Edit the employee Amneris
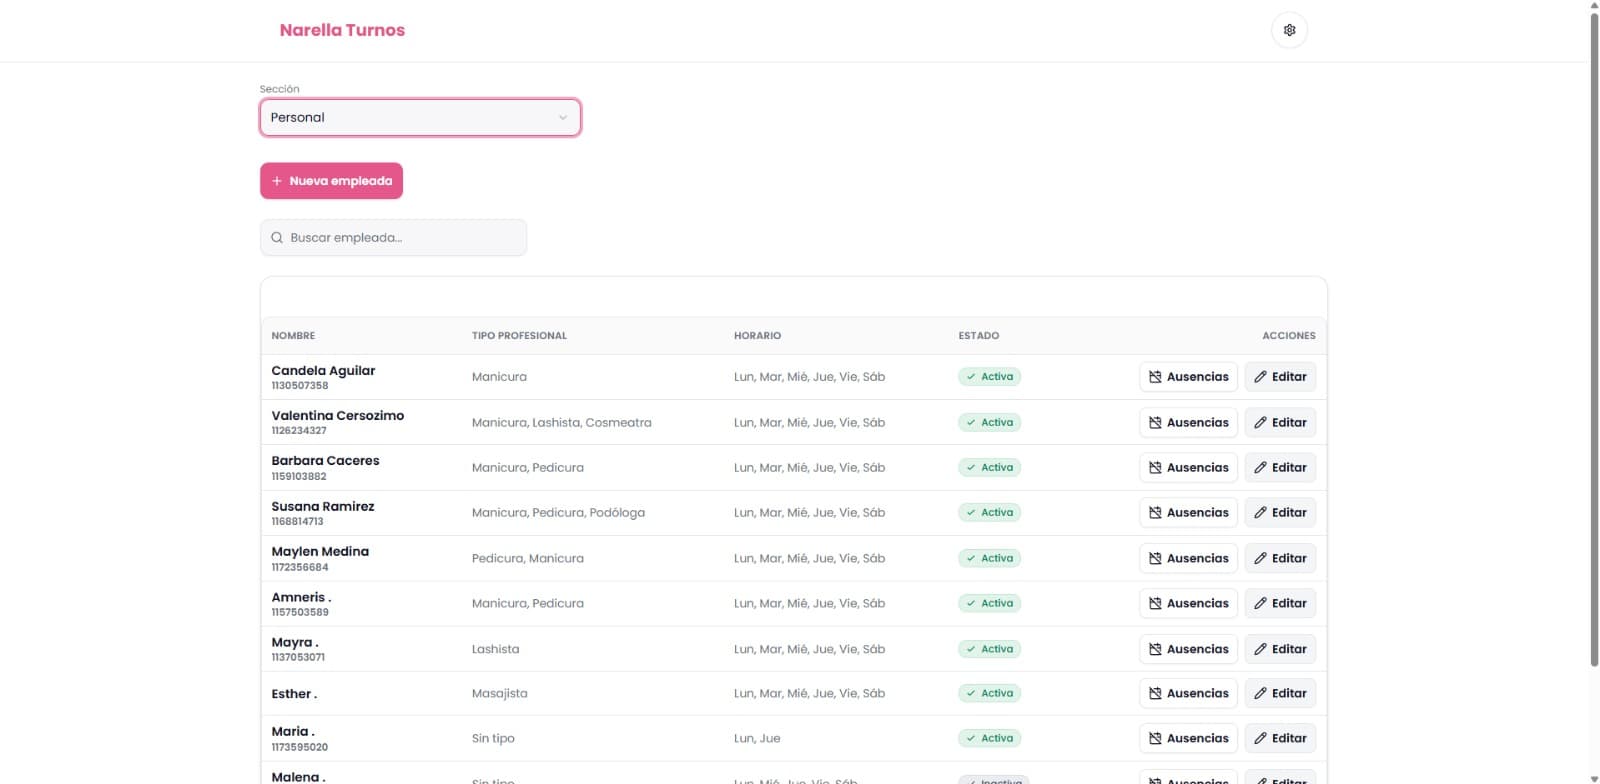 (1280, 604)
